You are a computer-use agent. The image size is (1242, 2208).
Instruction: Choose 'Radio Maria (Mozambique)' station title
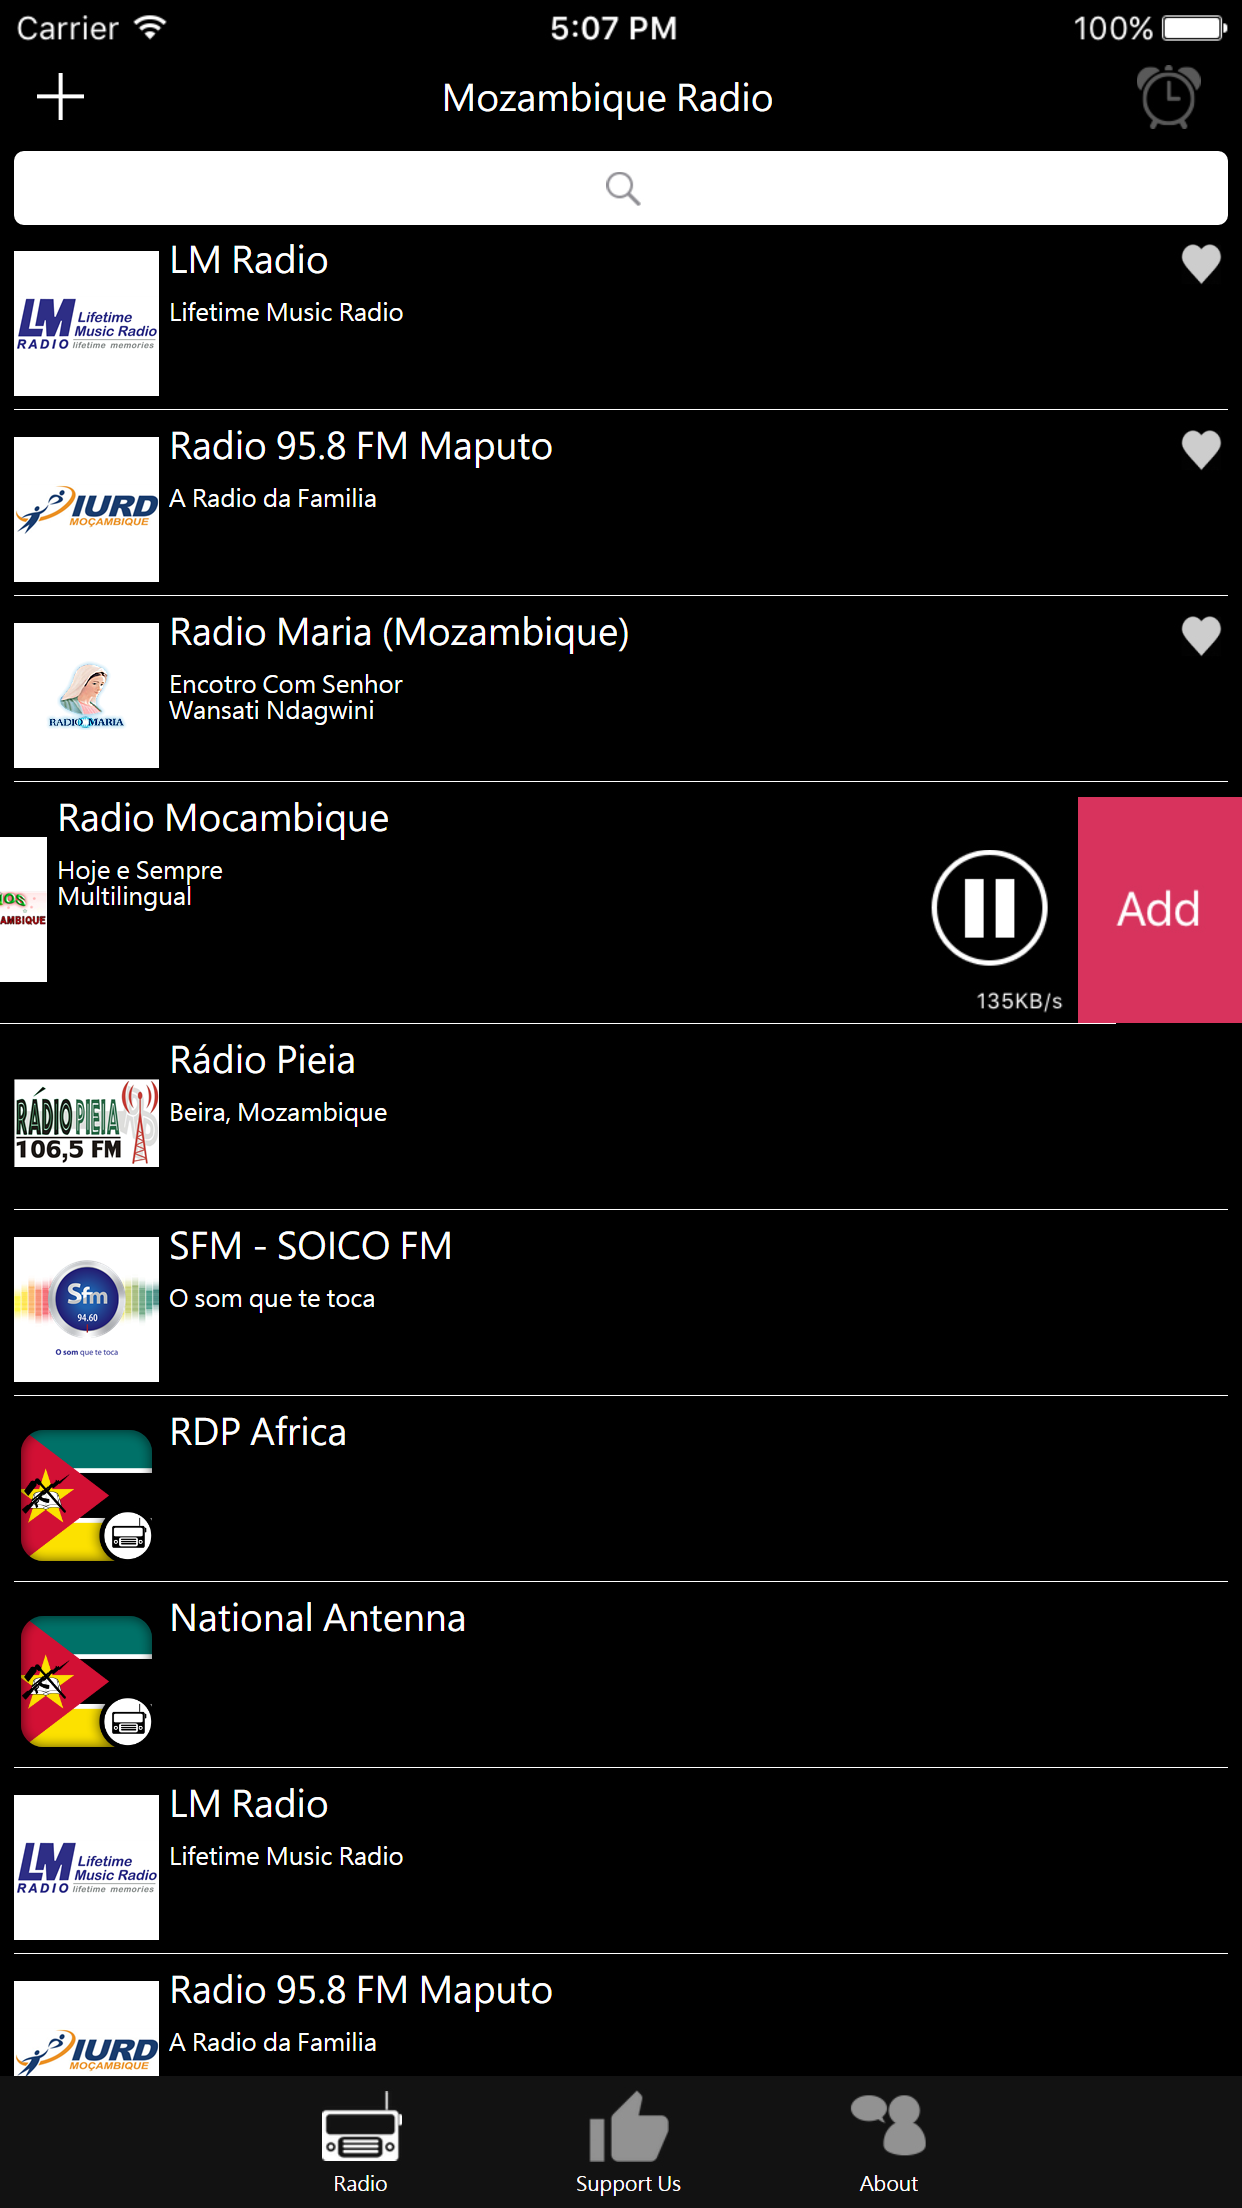point(400,632)
